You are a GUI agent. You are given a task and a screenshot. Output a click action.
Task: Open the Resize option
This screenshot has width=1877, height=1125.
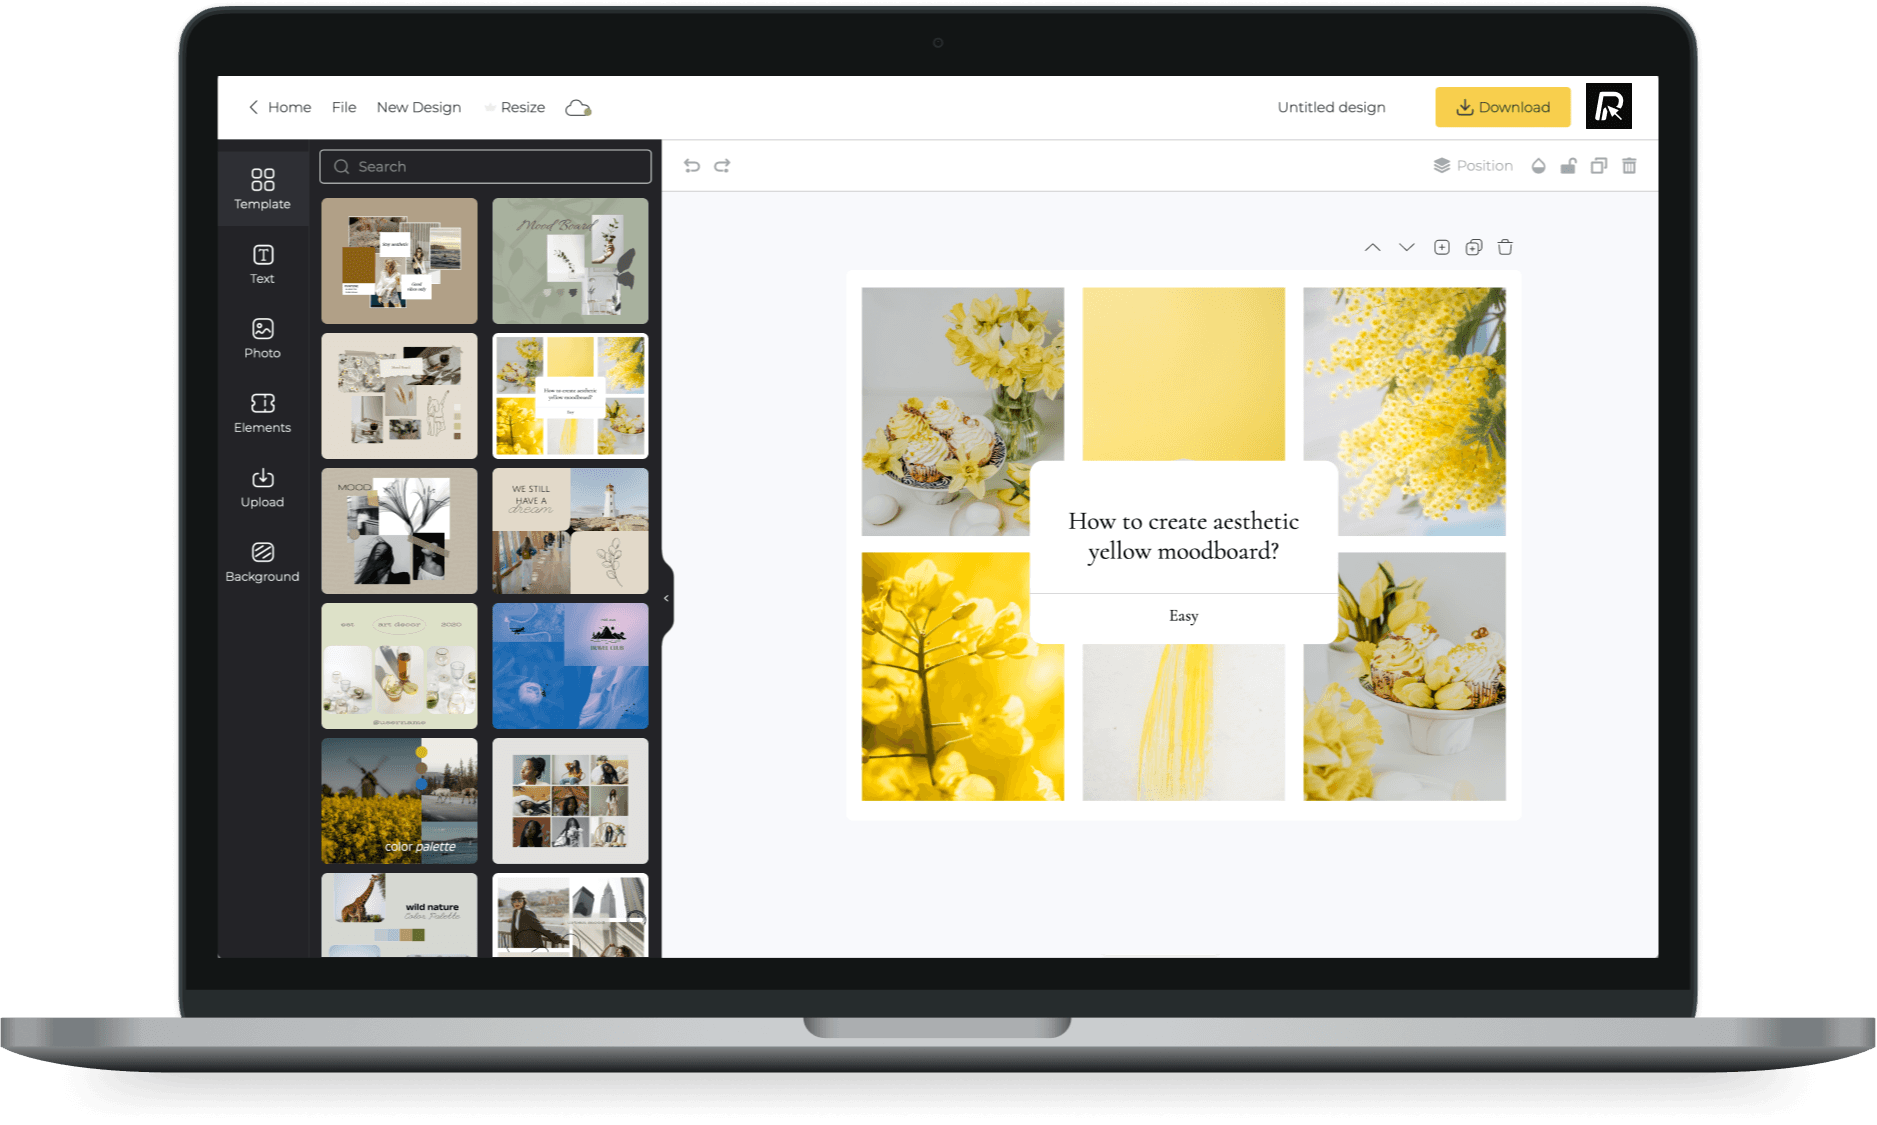(515, 107)
